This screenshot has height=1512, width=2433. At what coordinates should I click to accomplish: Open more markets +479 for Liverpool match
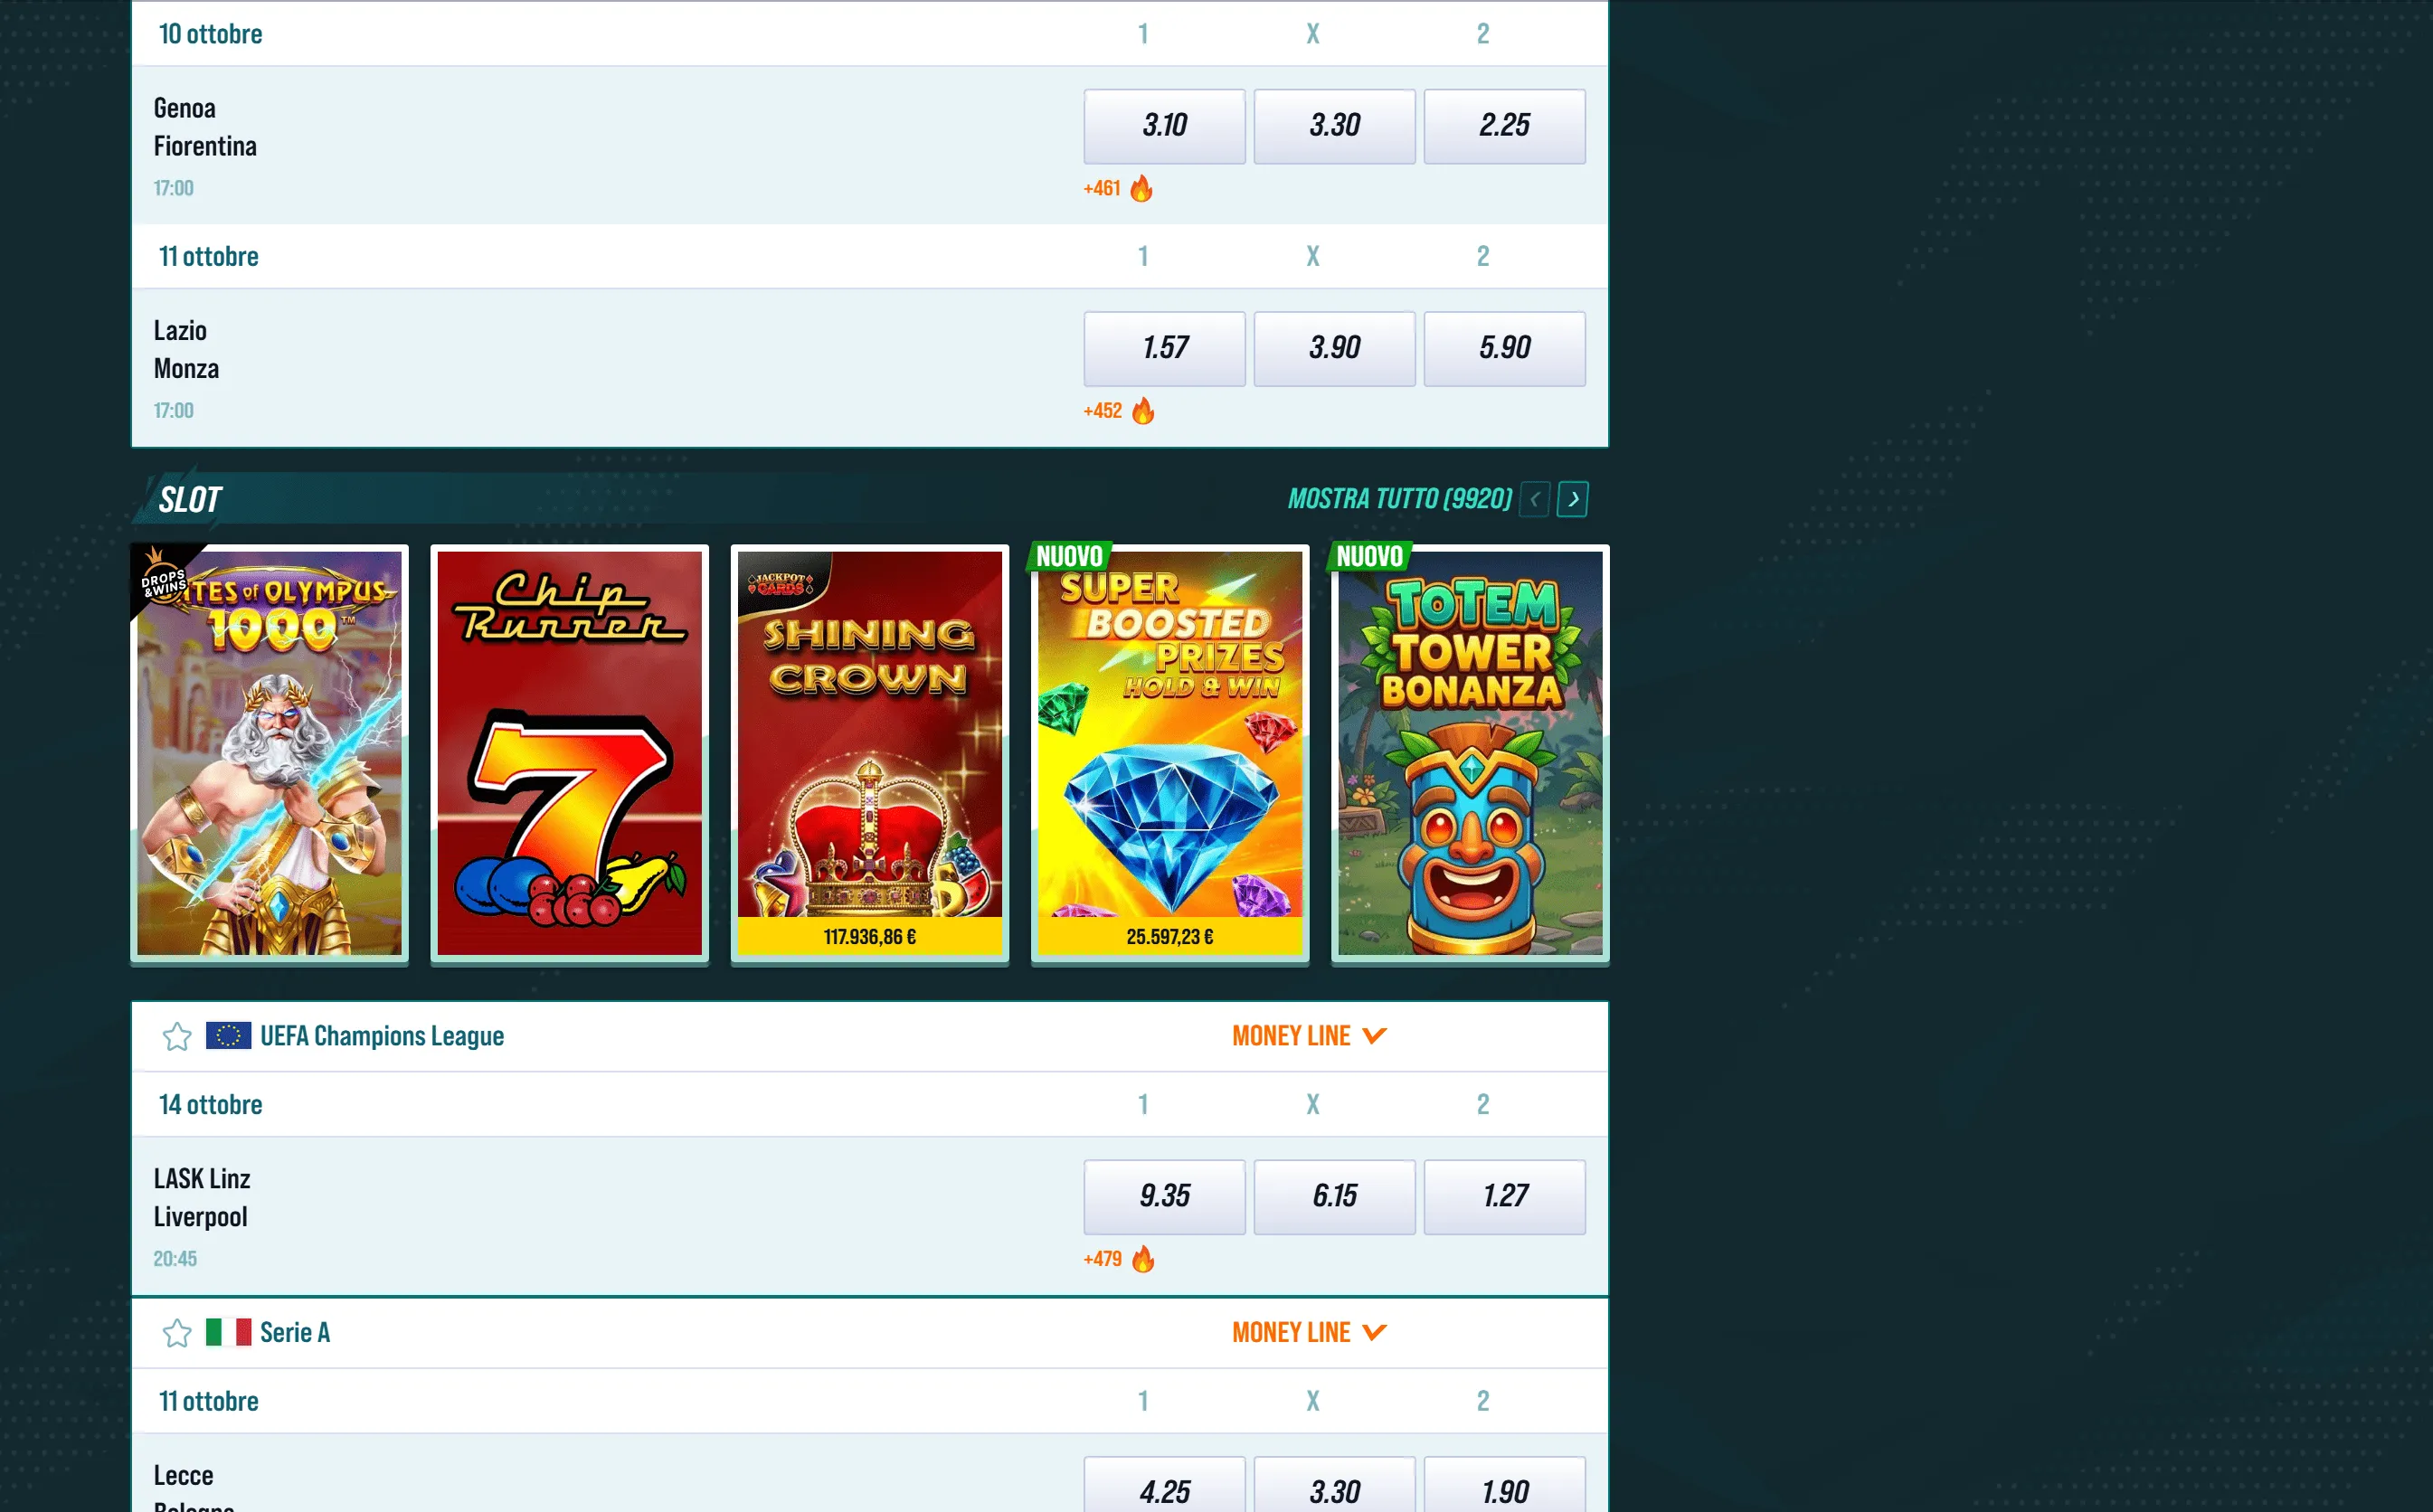coord(1103,1259)
